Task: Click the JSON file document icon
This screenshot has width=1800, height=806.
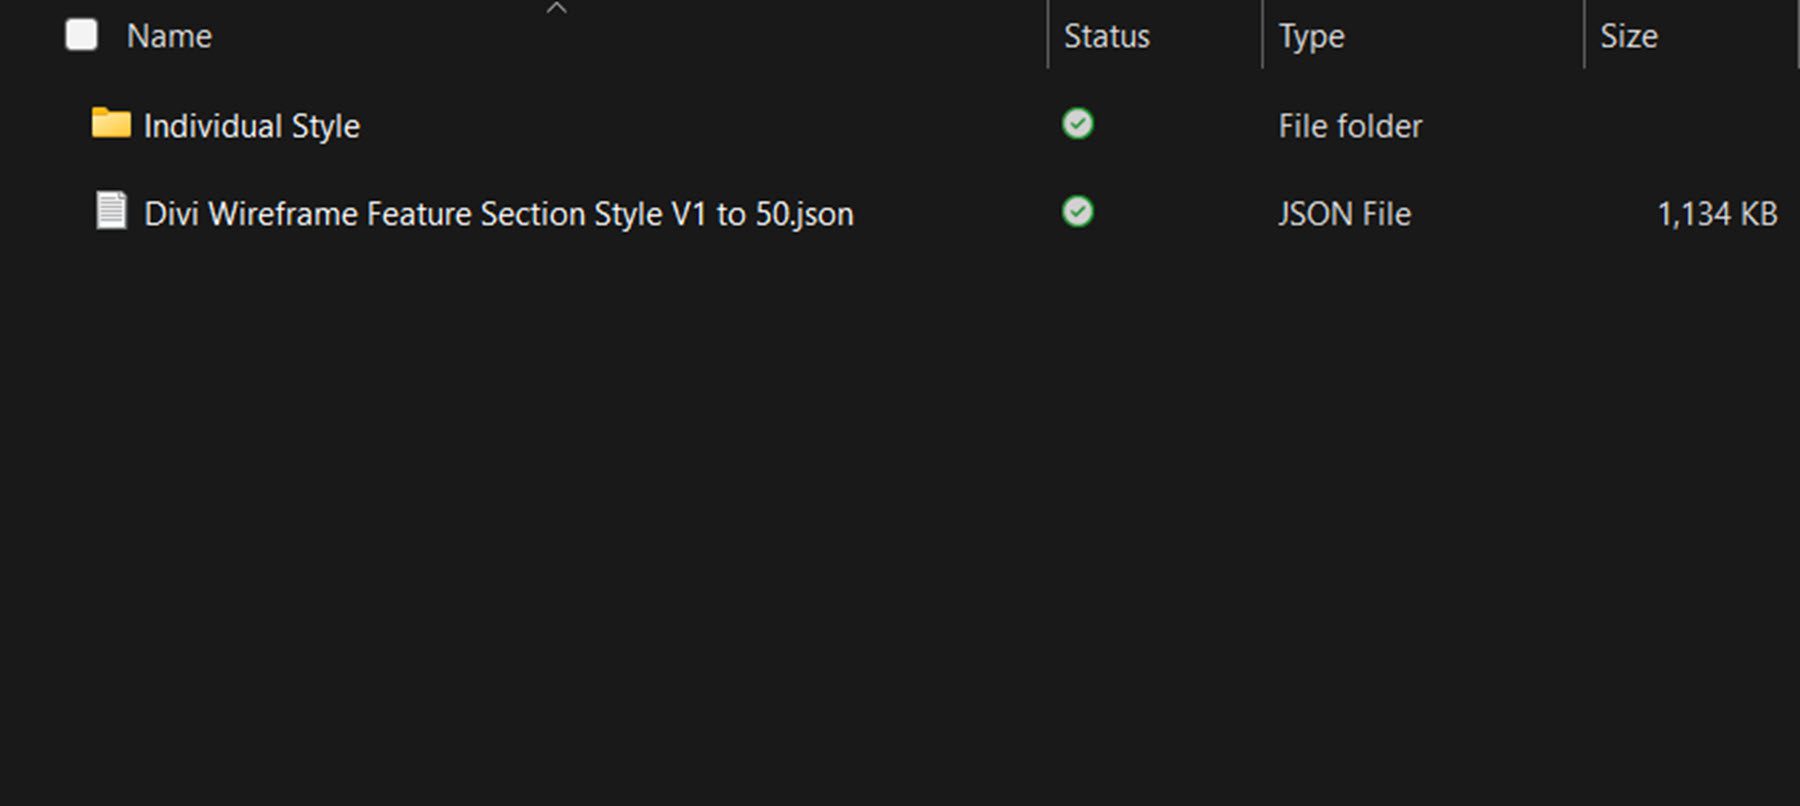Action: coord(110,211)
